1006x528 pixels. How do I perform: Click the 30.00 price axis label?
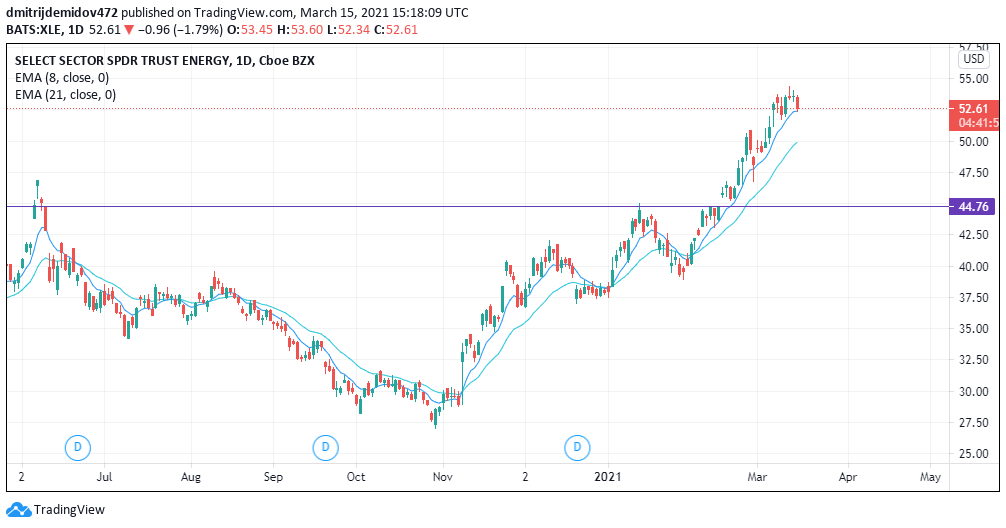click(973, 391)
